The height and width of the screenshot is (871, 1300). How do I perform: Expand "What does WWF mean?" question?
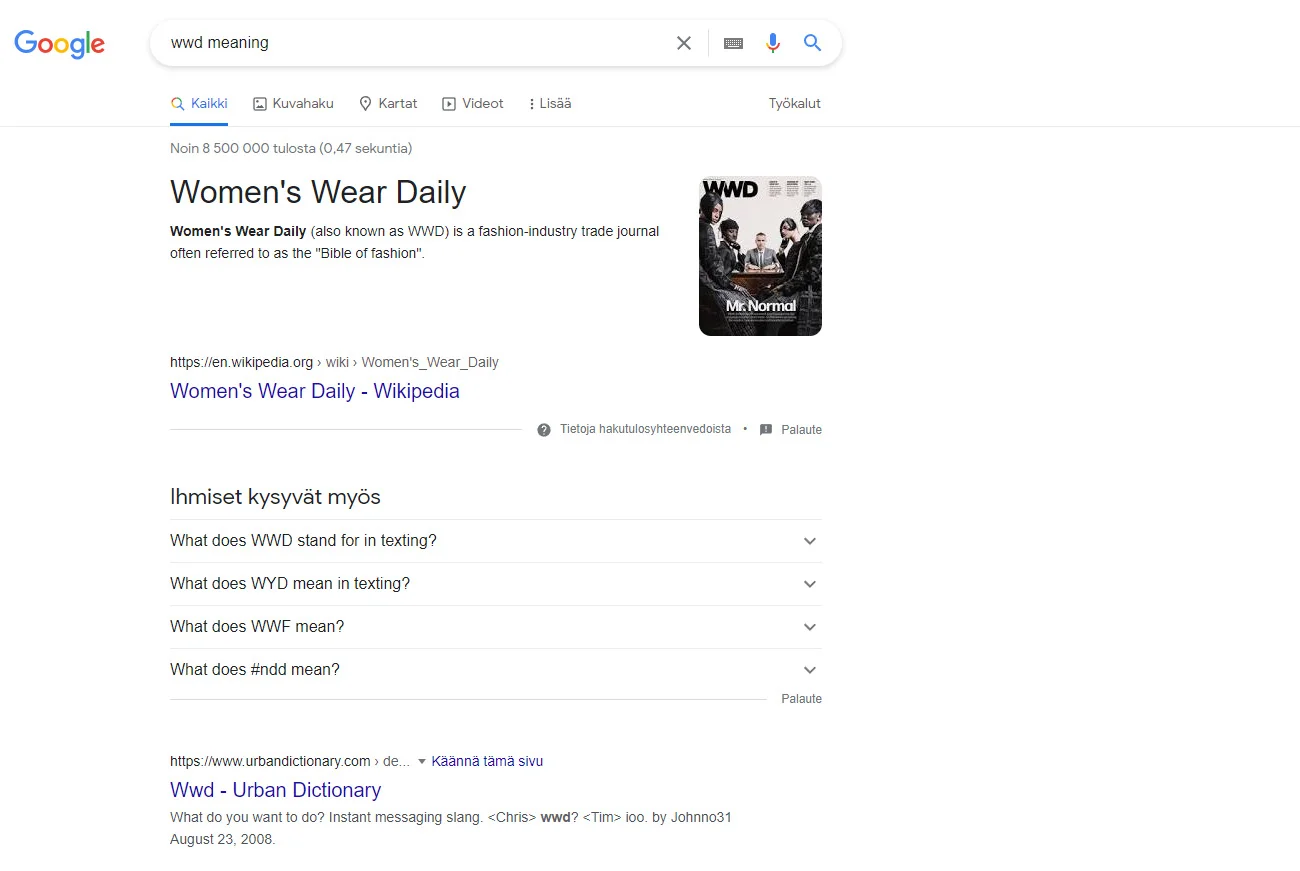[x=810, y=627]
